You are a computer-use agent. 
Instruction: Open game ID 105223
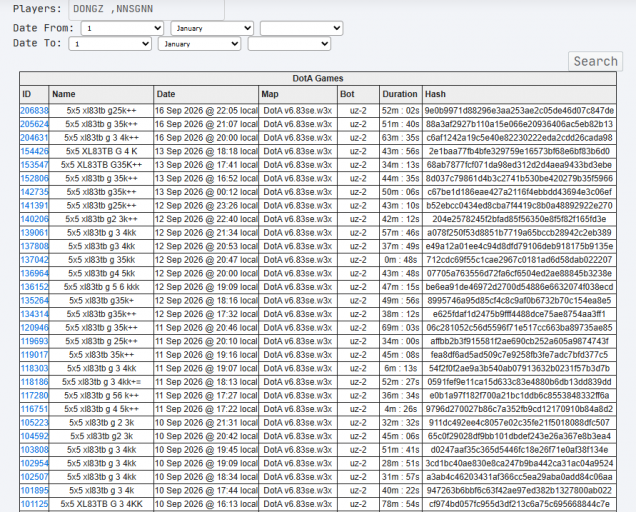pyautogui.click(x=34, y=423)
